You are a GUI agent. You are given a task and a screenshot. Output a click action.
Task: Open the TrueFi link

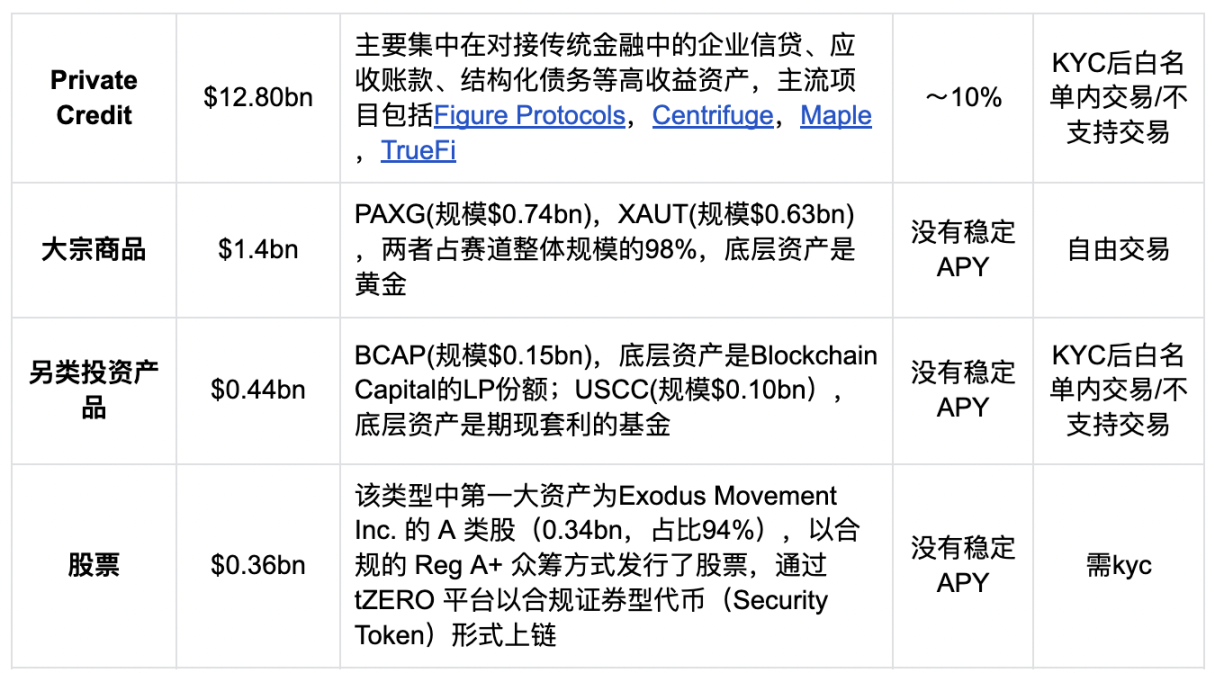tap(418, 151)
